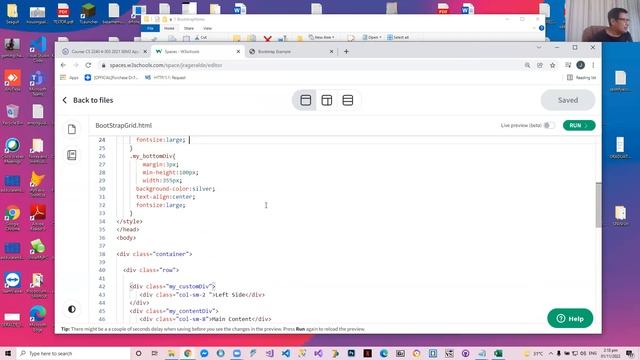Open the green Help button
The image size is (640, 360).
click(x=570, y=318)
